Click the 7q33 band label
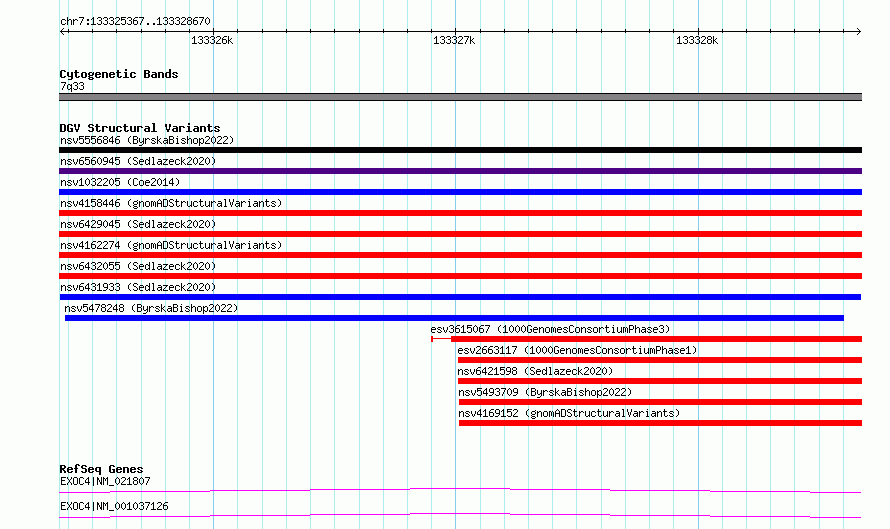This screenshot has height=529, width=890. pyautogui.click(x=72, y=86)
